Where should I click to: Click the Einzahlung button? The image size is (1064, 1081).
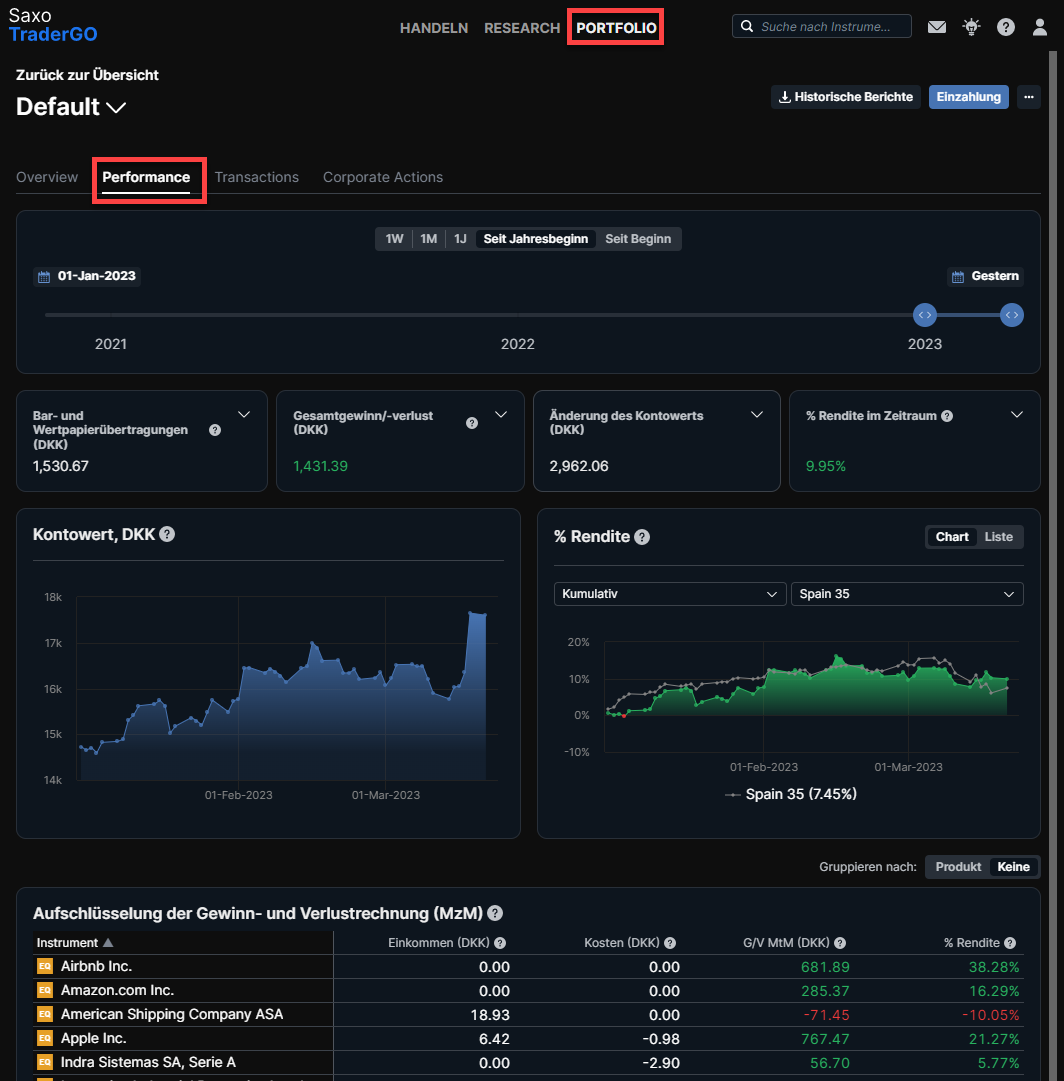pyautogui.click(x=968, y=97)
